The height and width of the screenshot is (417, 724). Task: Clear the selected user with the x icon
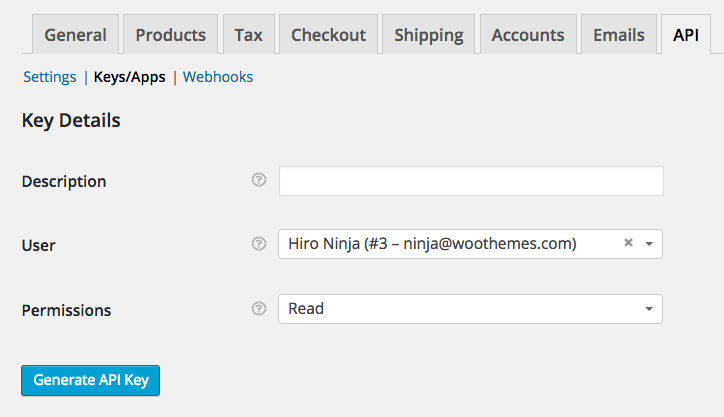click(628, 242)
